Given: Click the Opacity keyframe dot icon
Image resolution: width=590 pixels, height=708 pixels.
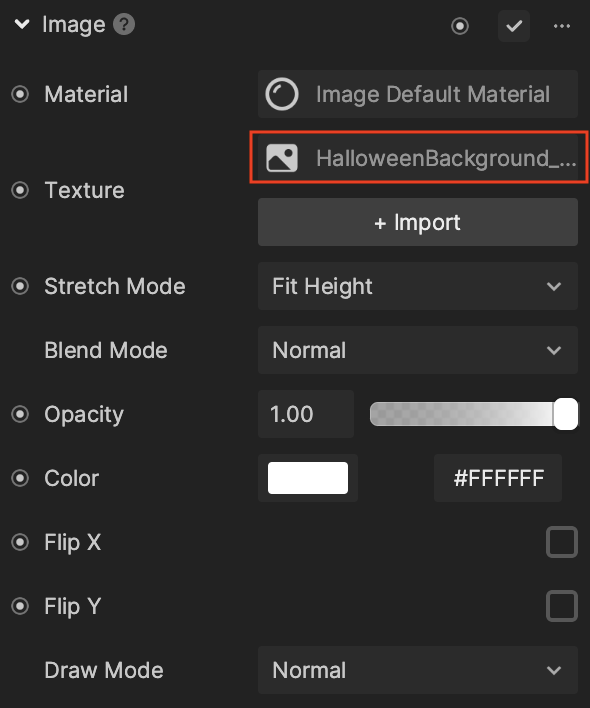Looking at the screenshot, I should [20, 414].
